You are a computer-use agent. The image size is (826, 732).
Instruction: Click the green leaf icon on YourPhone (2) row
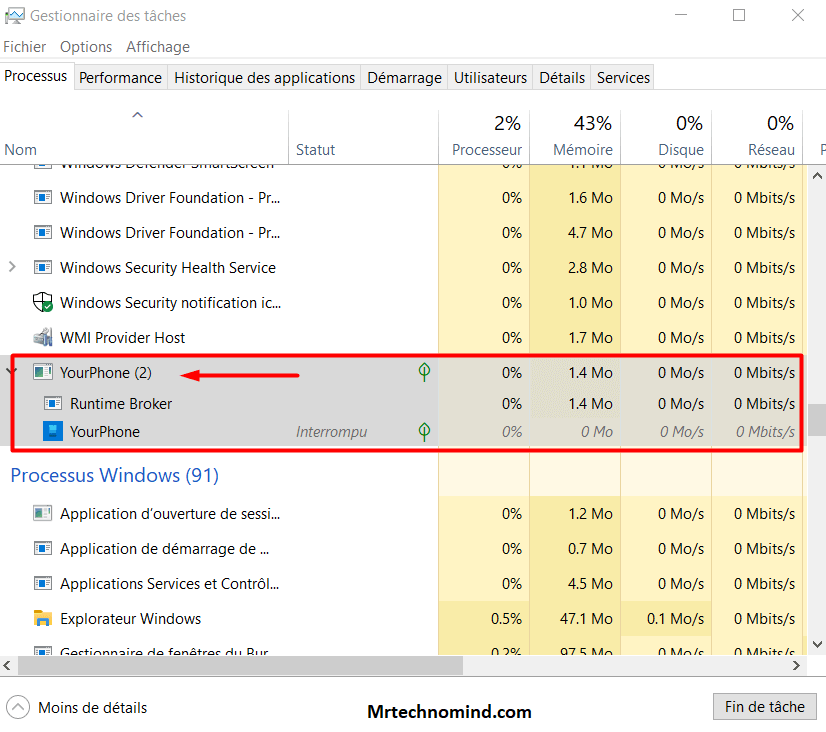pos(424,373)
